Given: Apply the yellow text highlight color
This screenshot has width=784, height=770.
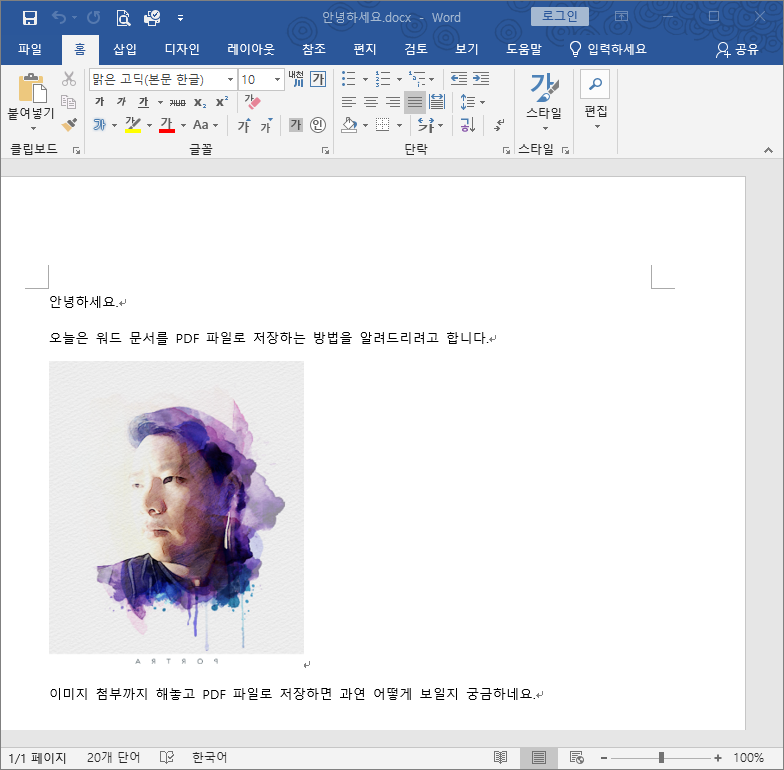Looking at the screenshot, I should click(x=133, y=124).
